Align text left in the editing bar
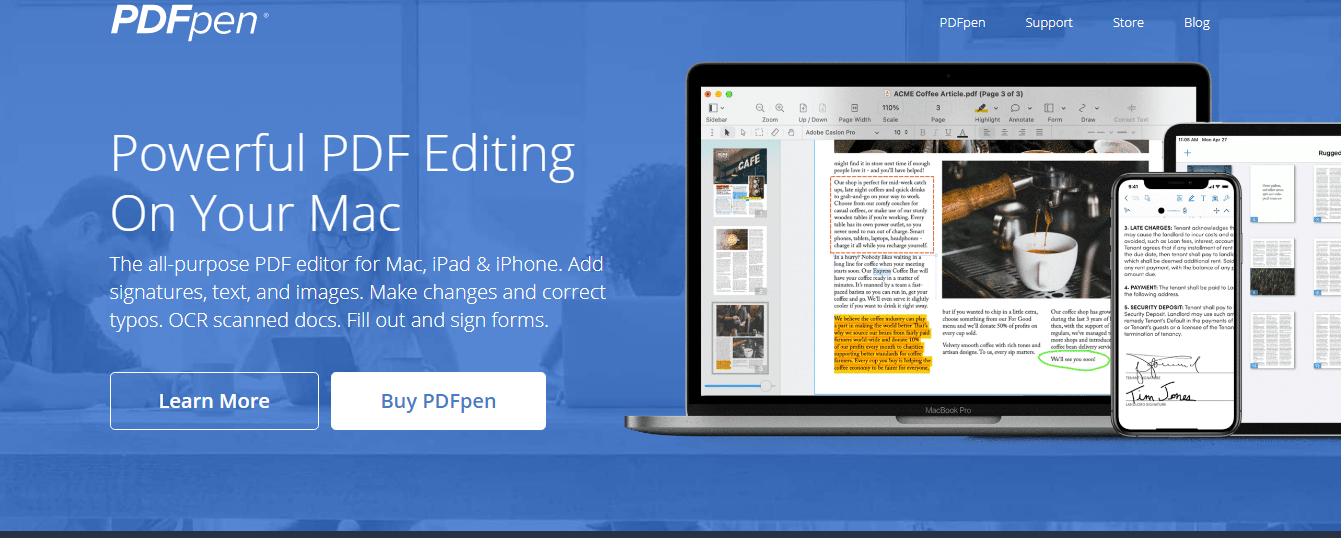The height and width of the screenshot is (538, 1341). click(x=987, y=132)
